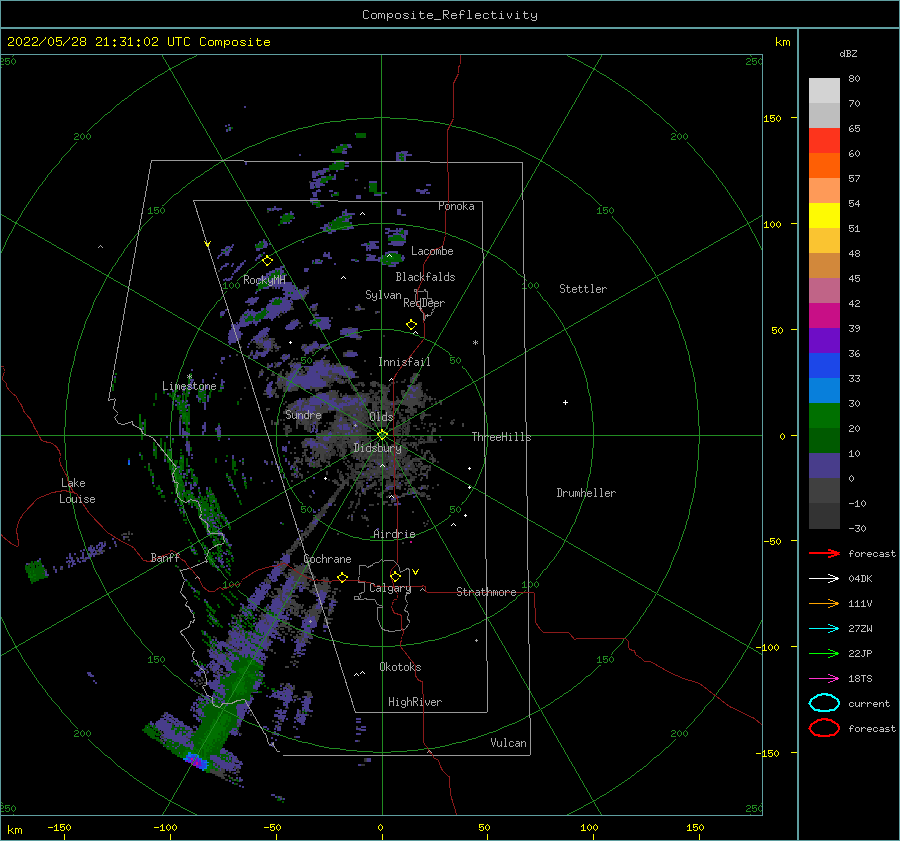Click the red forecast ellipse legend icon
Image resolution: width=900 pixels, height=841 pixels.
point(824,728)
